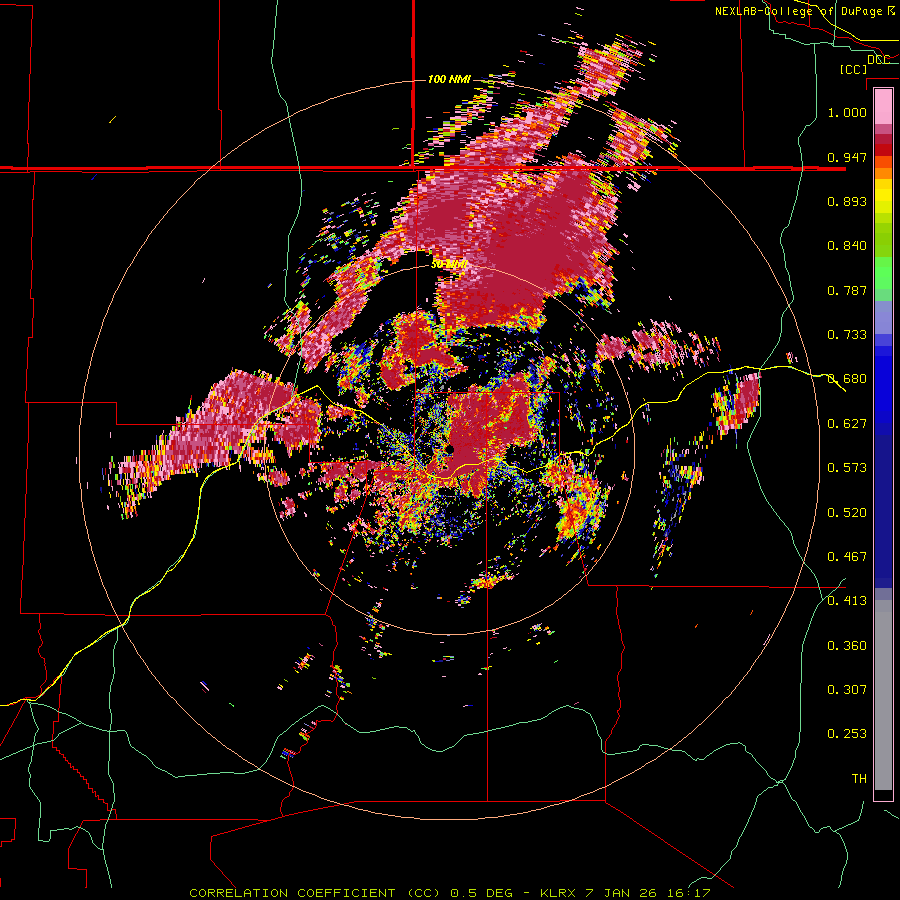Click the TH threshold label
The height and width of the screenshot is (900, 900).
tap(859, 779)
